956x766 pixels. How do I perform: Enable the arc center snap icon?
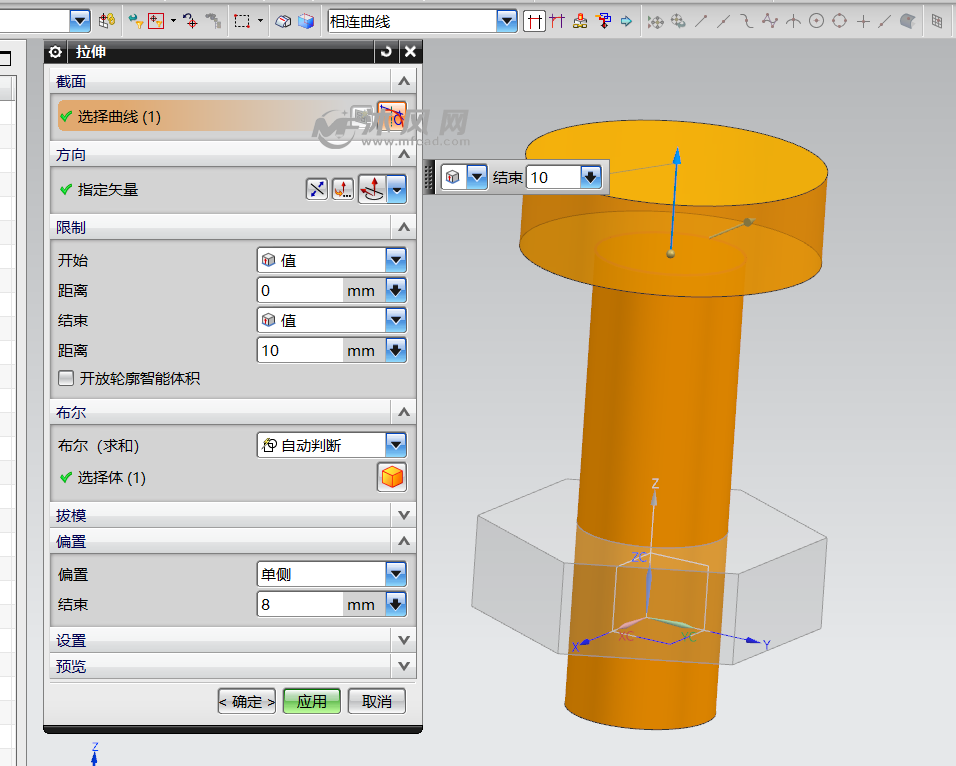816,21
